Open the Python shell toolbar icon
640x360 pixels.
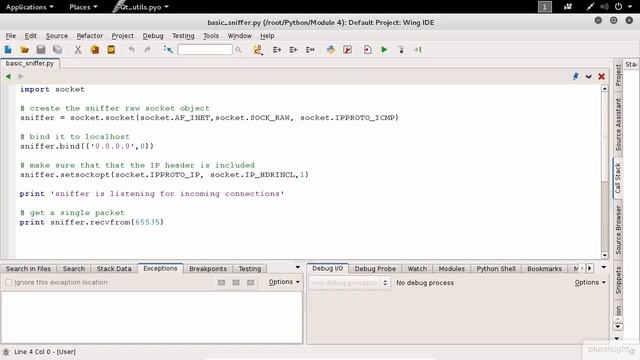tap(331, 50)
